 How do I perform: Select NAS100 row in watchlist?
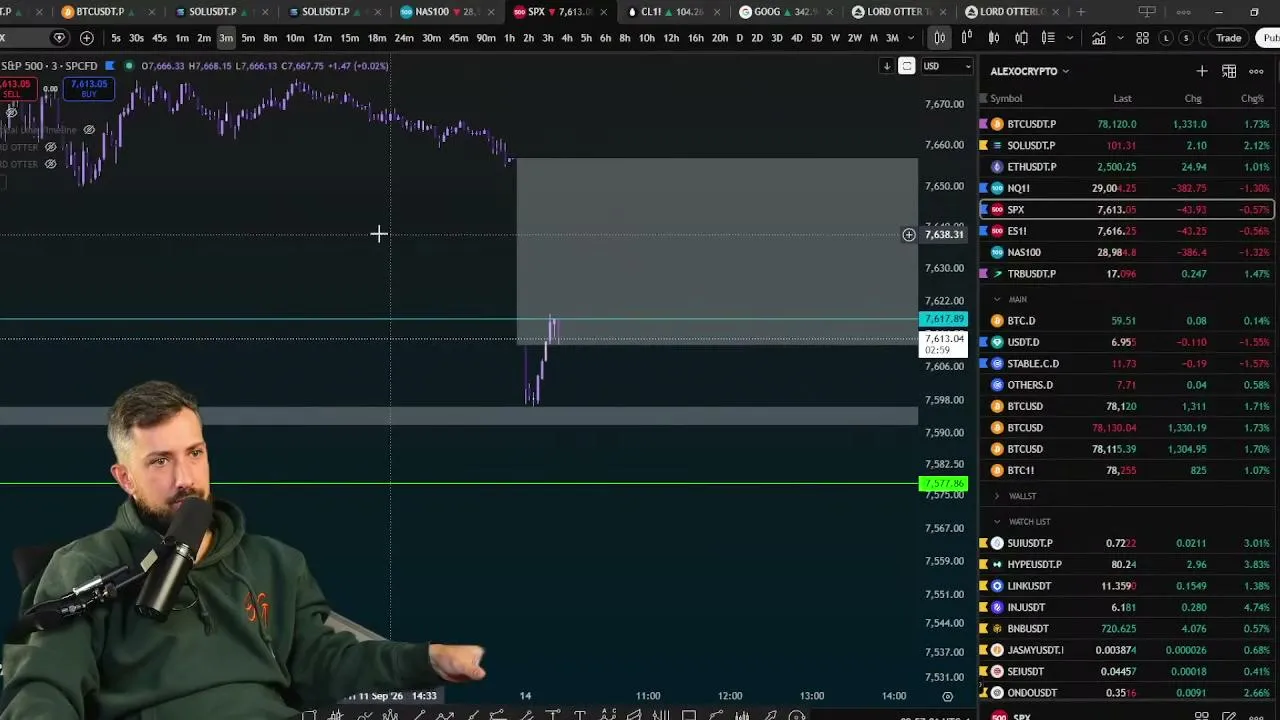1127,252
